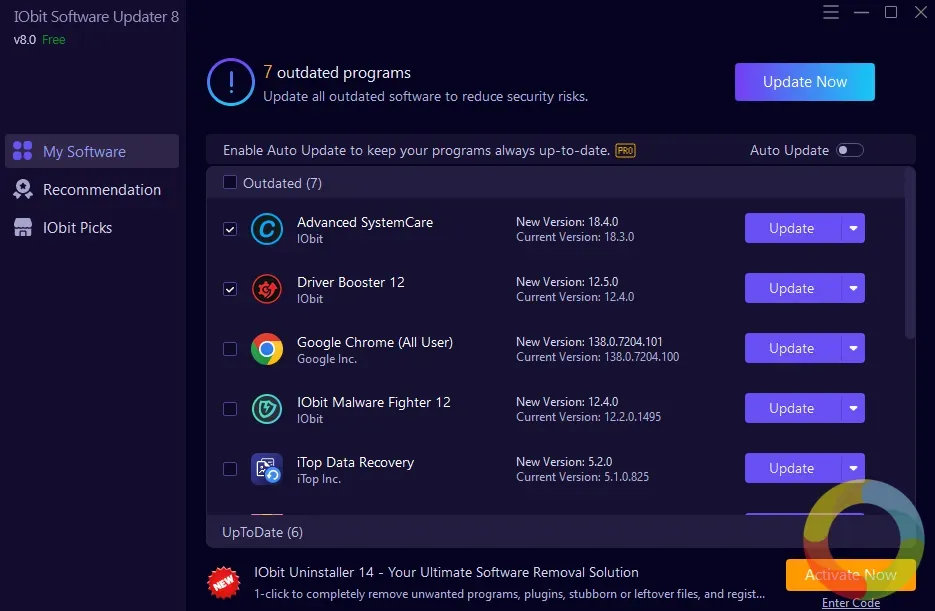Update Driver Booster 12 to 12.5.0
The width and height of the screenshot is (935, 611).
tap(792, 289)
